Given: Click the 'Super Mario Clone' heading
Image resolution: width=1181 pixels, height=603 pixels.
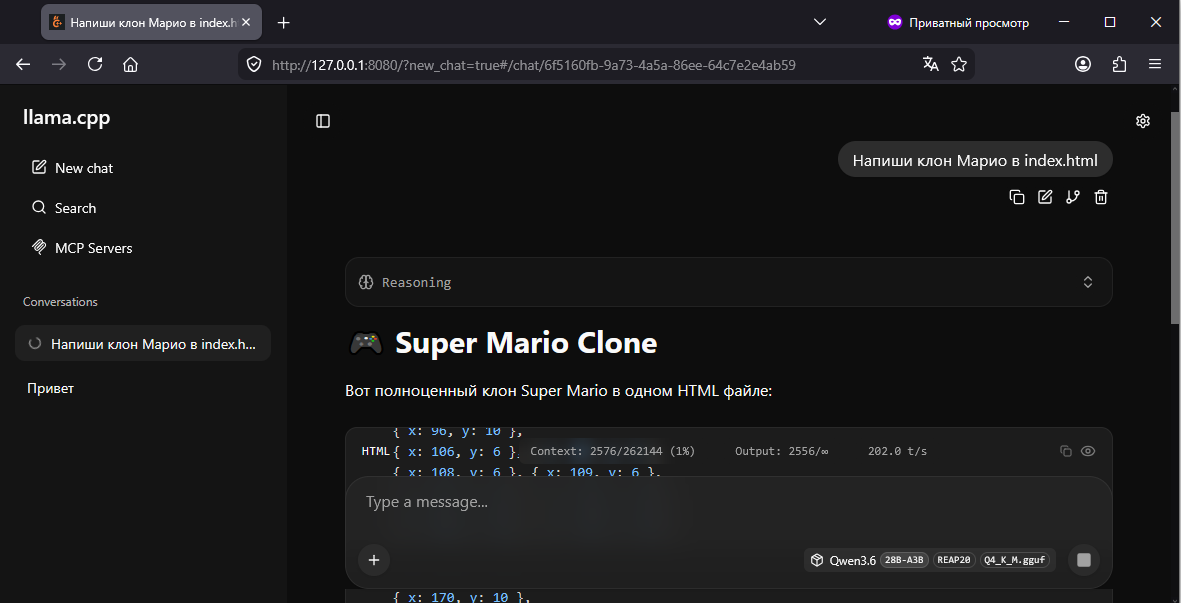Looking at the screenshot, I should tap(526, 343).
